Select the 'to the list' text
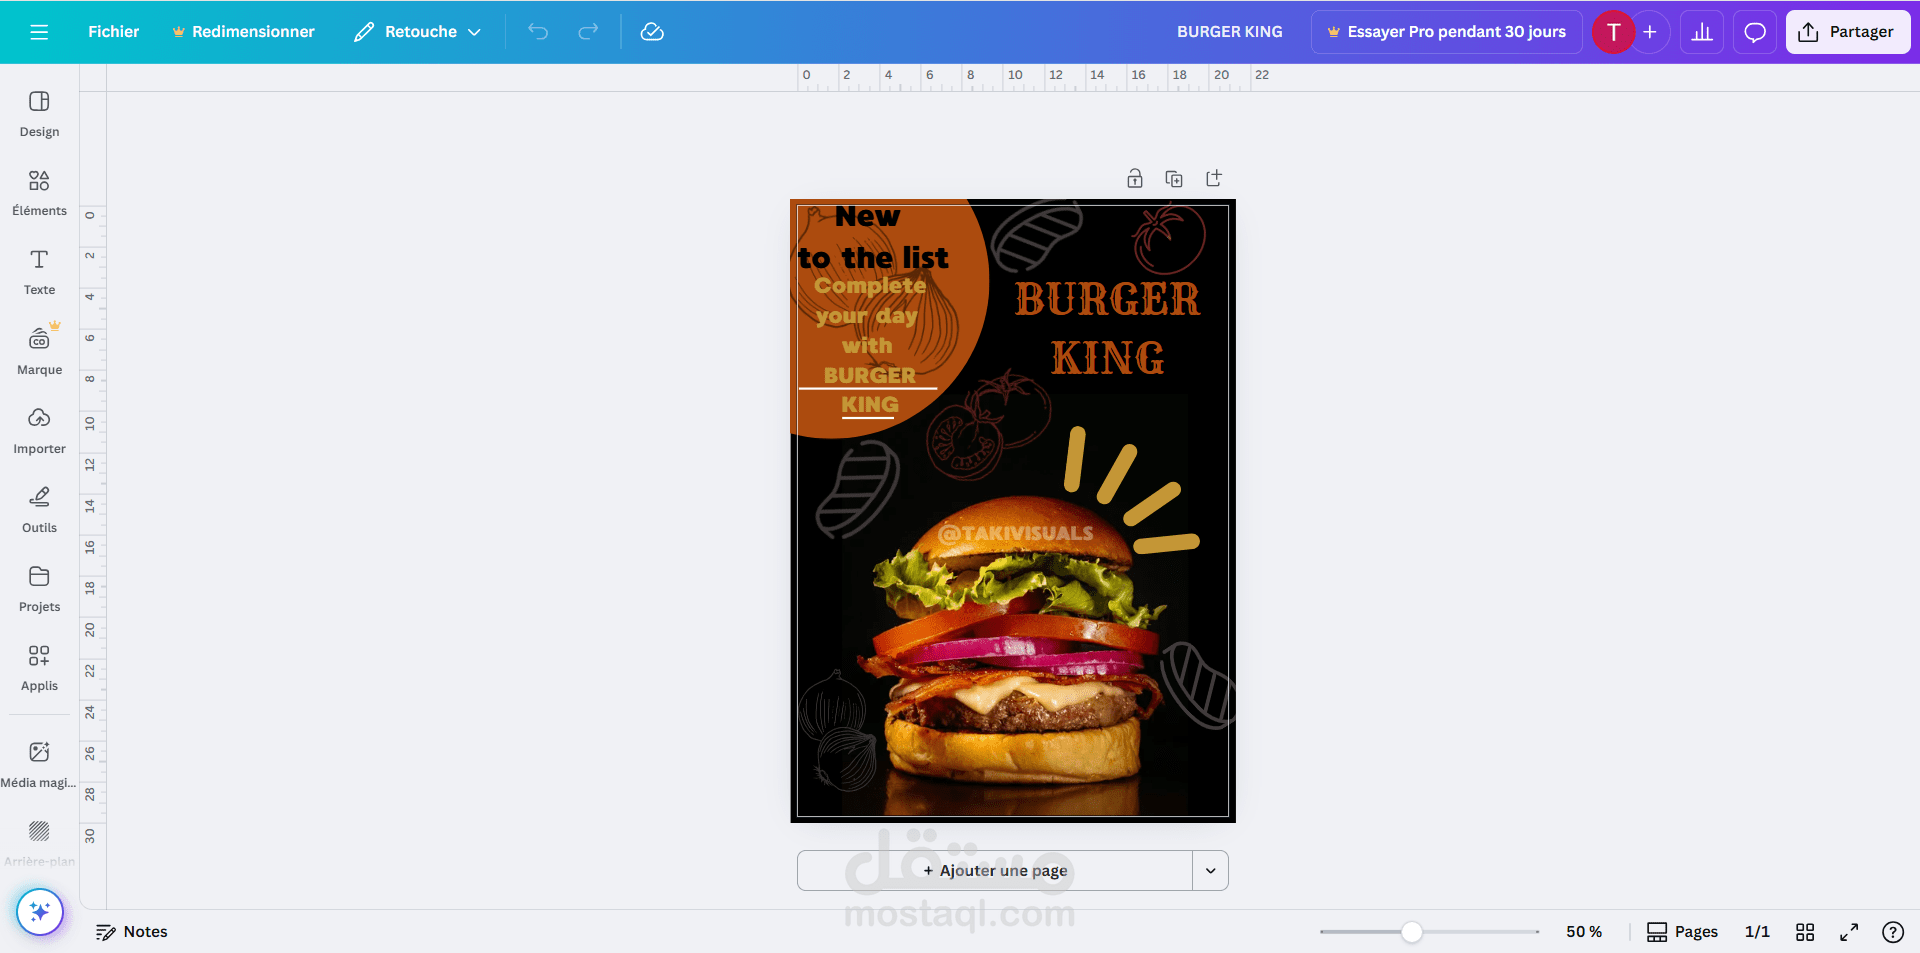This screenshot has height=953, width=1920. click(x=873, y=258)
